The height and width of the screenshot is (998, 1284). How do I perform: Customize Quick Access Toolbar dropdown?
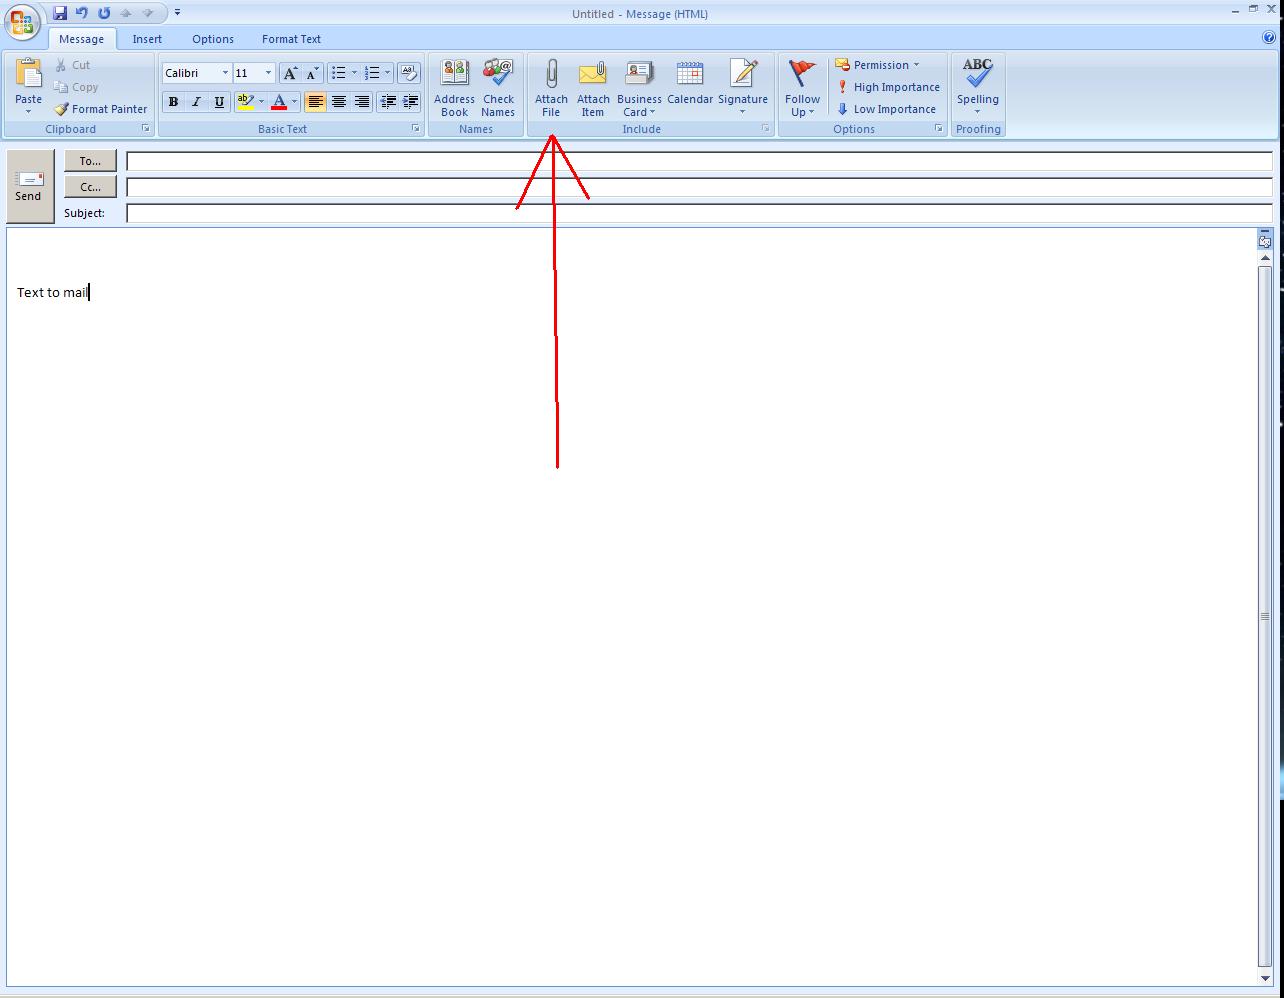pyautogui.click(x=177, y=13)
